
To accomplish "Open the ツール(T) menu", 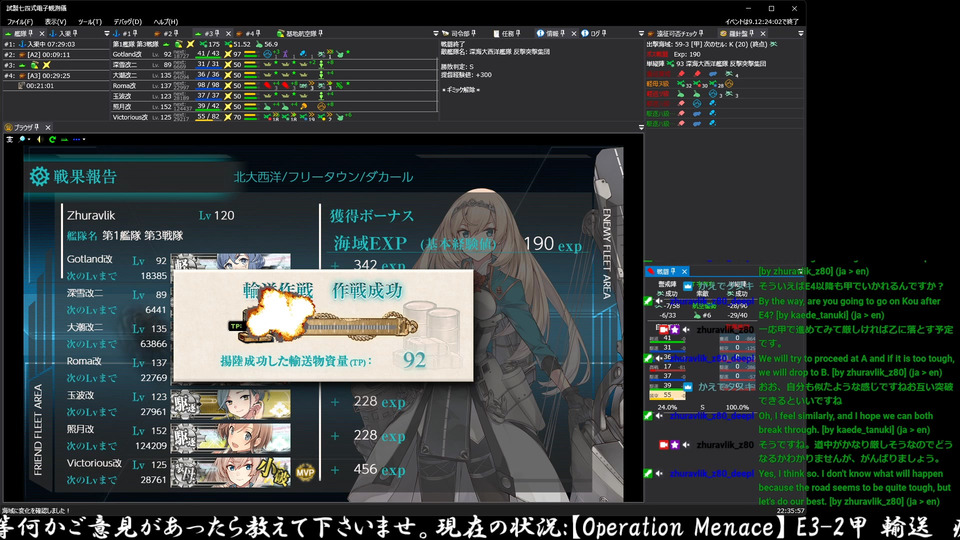I will tap(89, 21).
